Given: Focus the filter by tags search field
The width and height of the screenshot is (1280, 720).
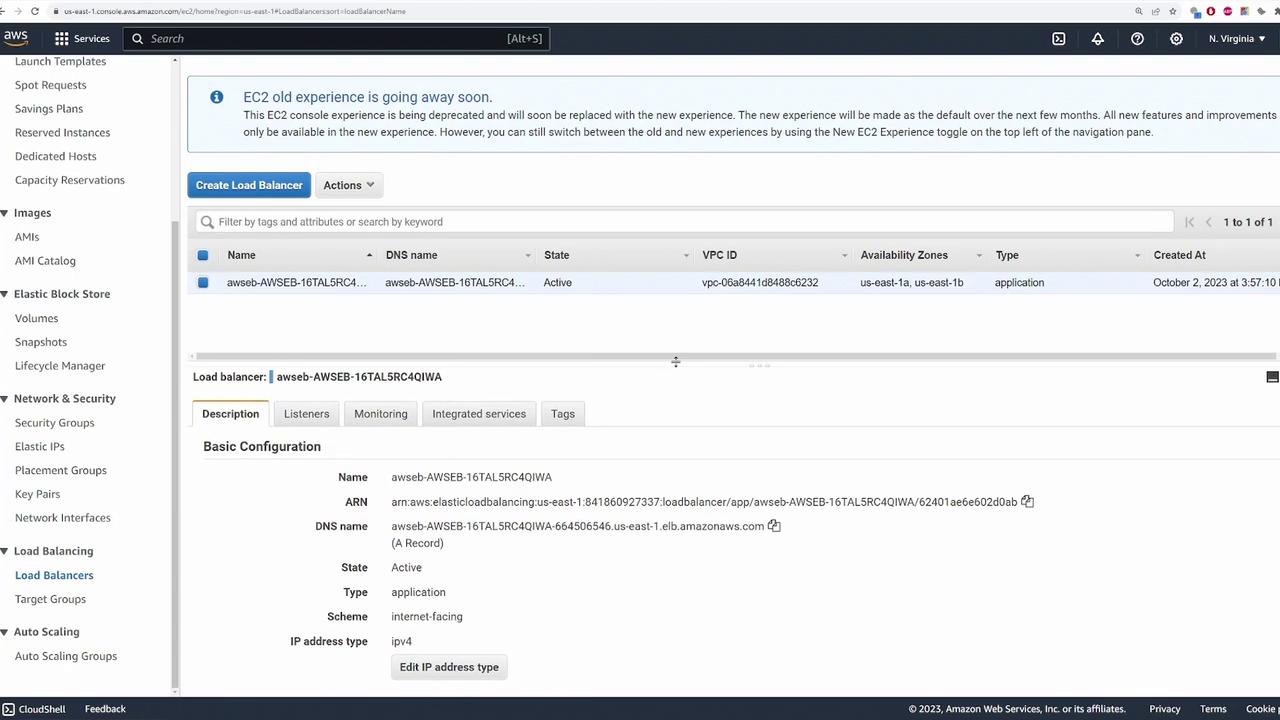Looking at the screenshot, I should [686, 222].
